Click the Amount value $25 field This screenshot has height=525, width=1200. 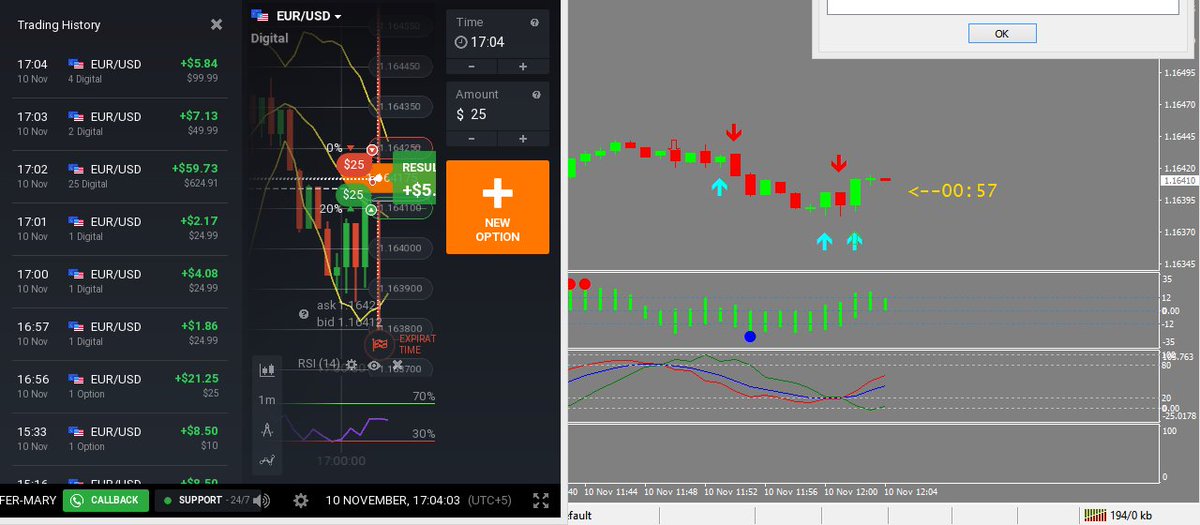tap(497, 114)
